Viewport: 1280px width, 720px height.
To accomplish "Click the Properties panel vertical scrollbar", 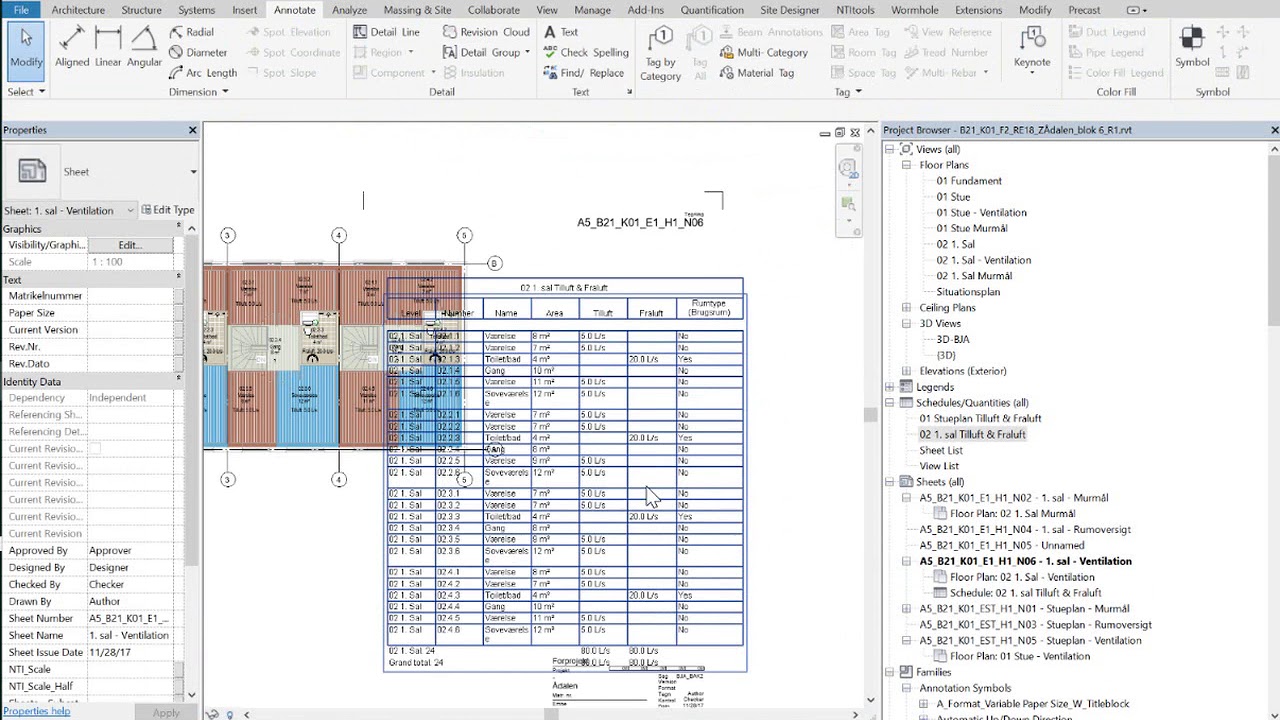I will tap(193, 400).
